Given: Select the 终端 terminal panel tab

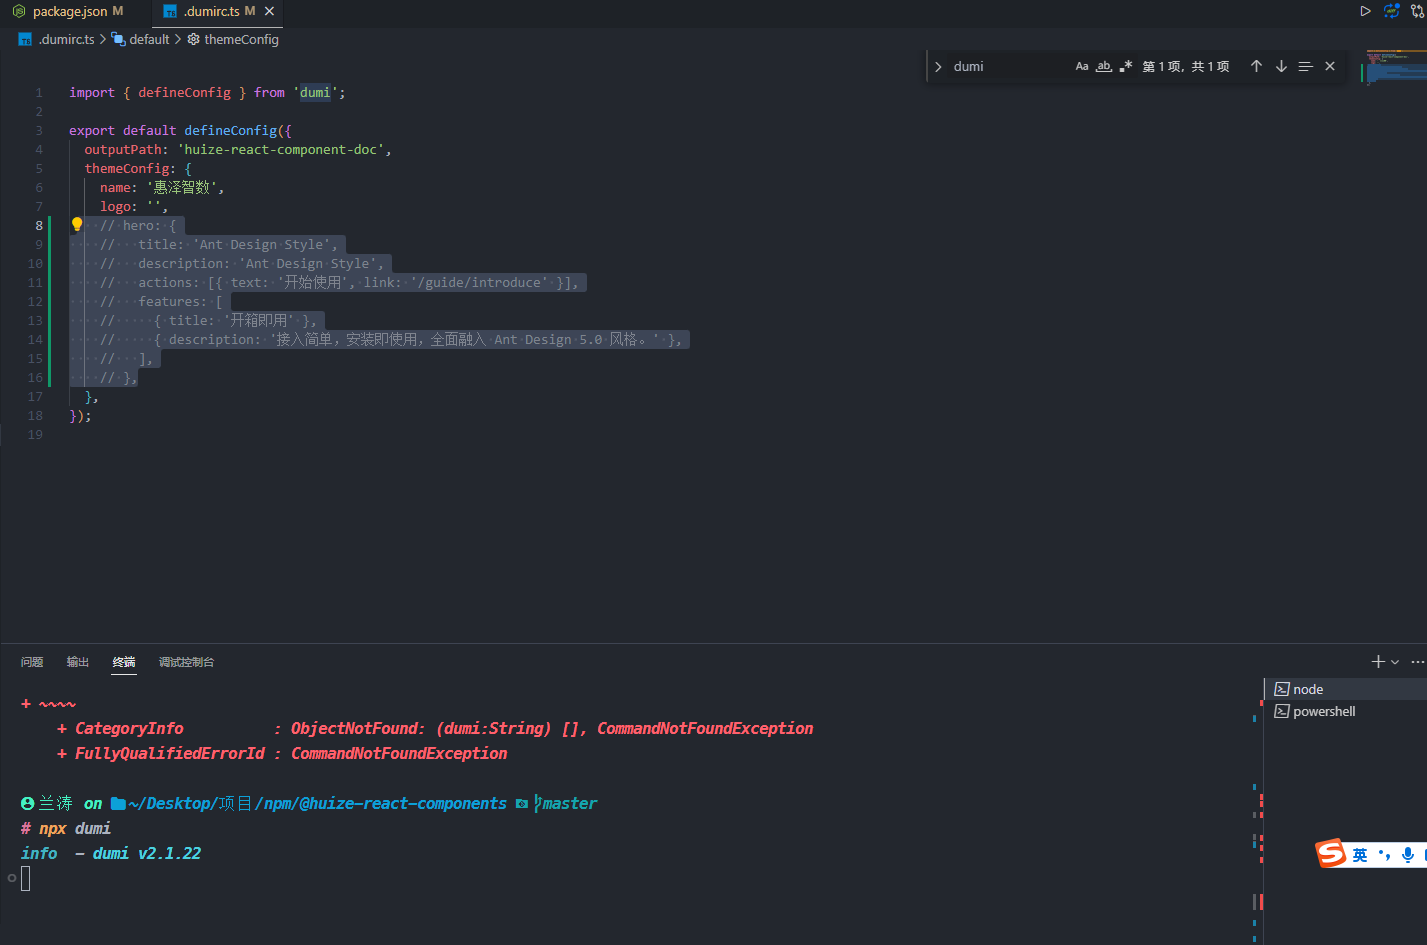Looking at the screenshot, I should click(x=124, y=662).
